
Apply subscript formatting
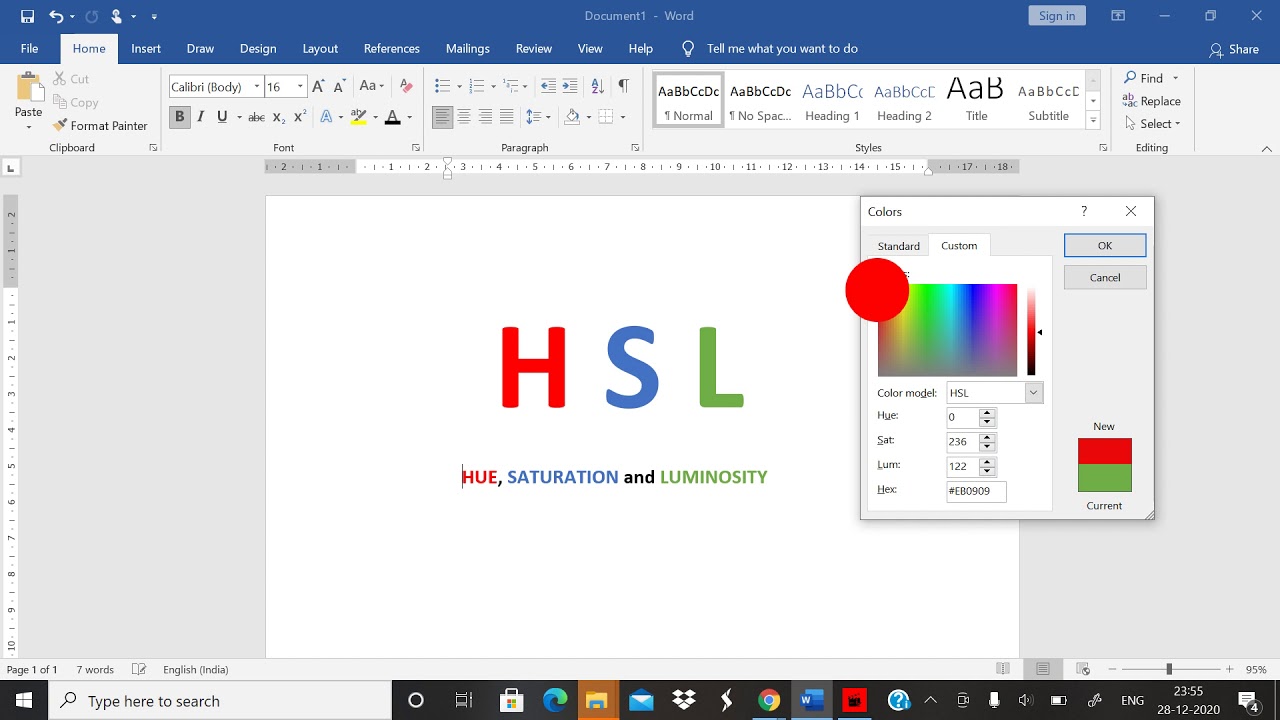tap(279, 117)
